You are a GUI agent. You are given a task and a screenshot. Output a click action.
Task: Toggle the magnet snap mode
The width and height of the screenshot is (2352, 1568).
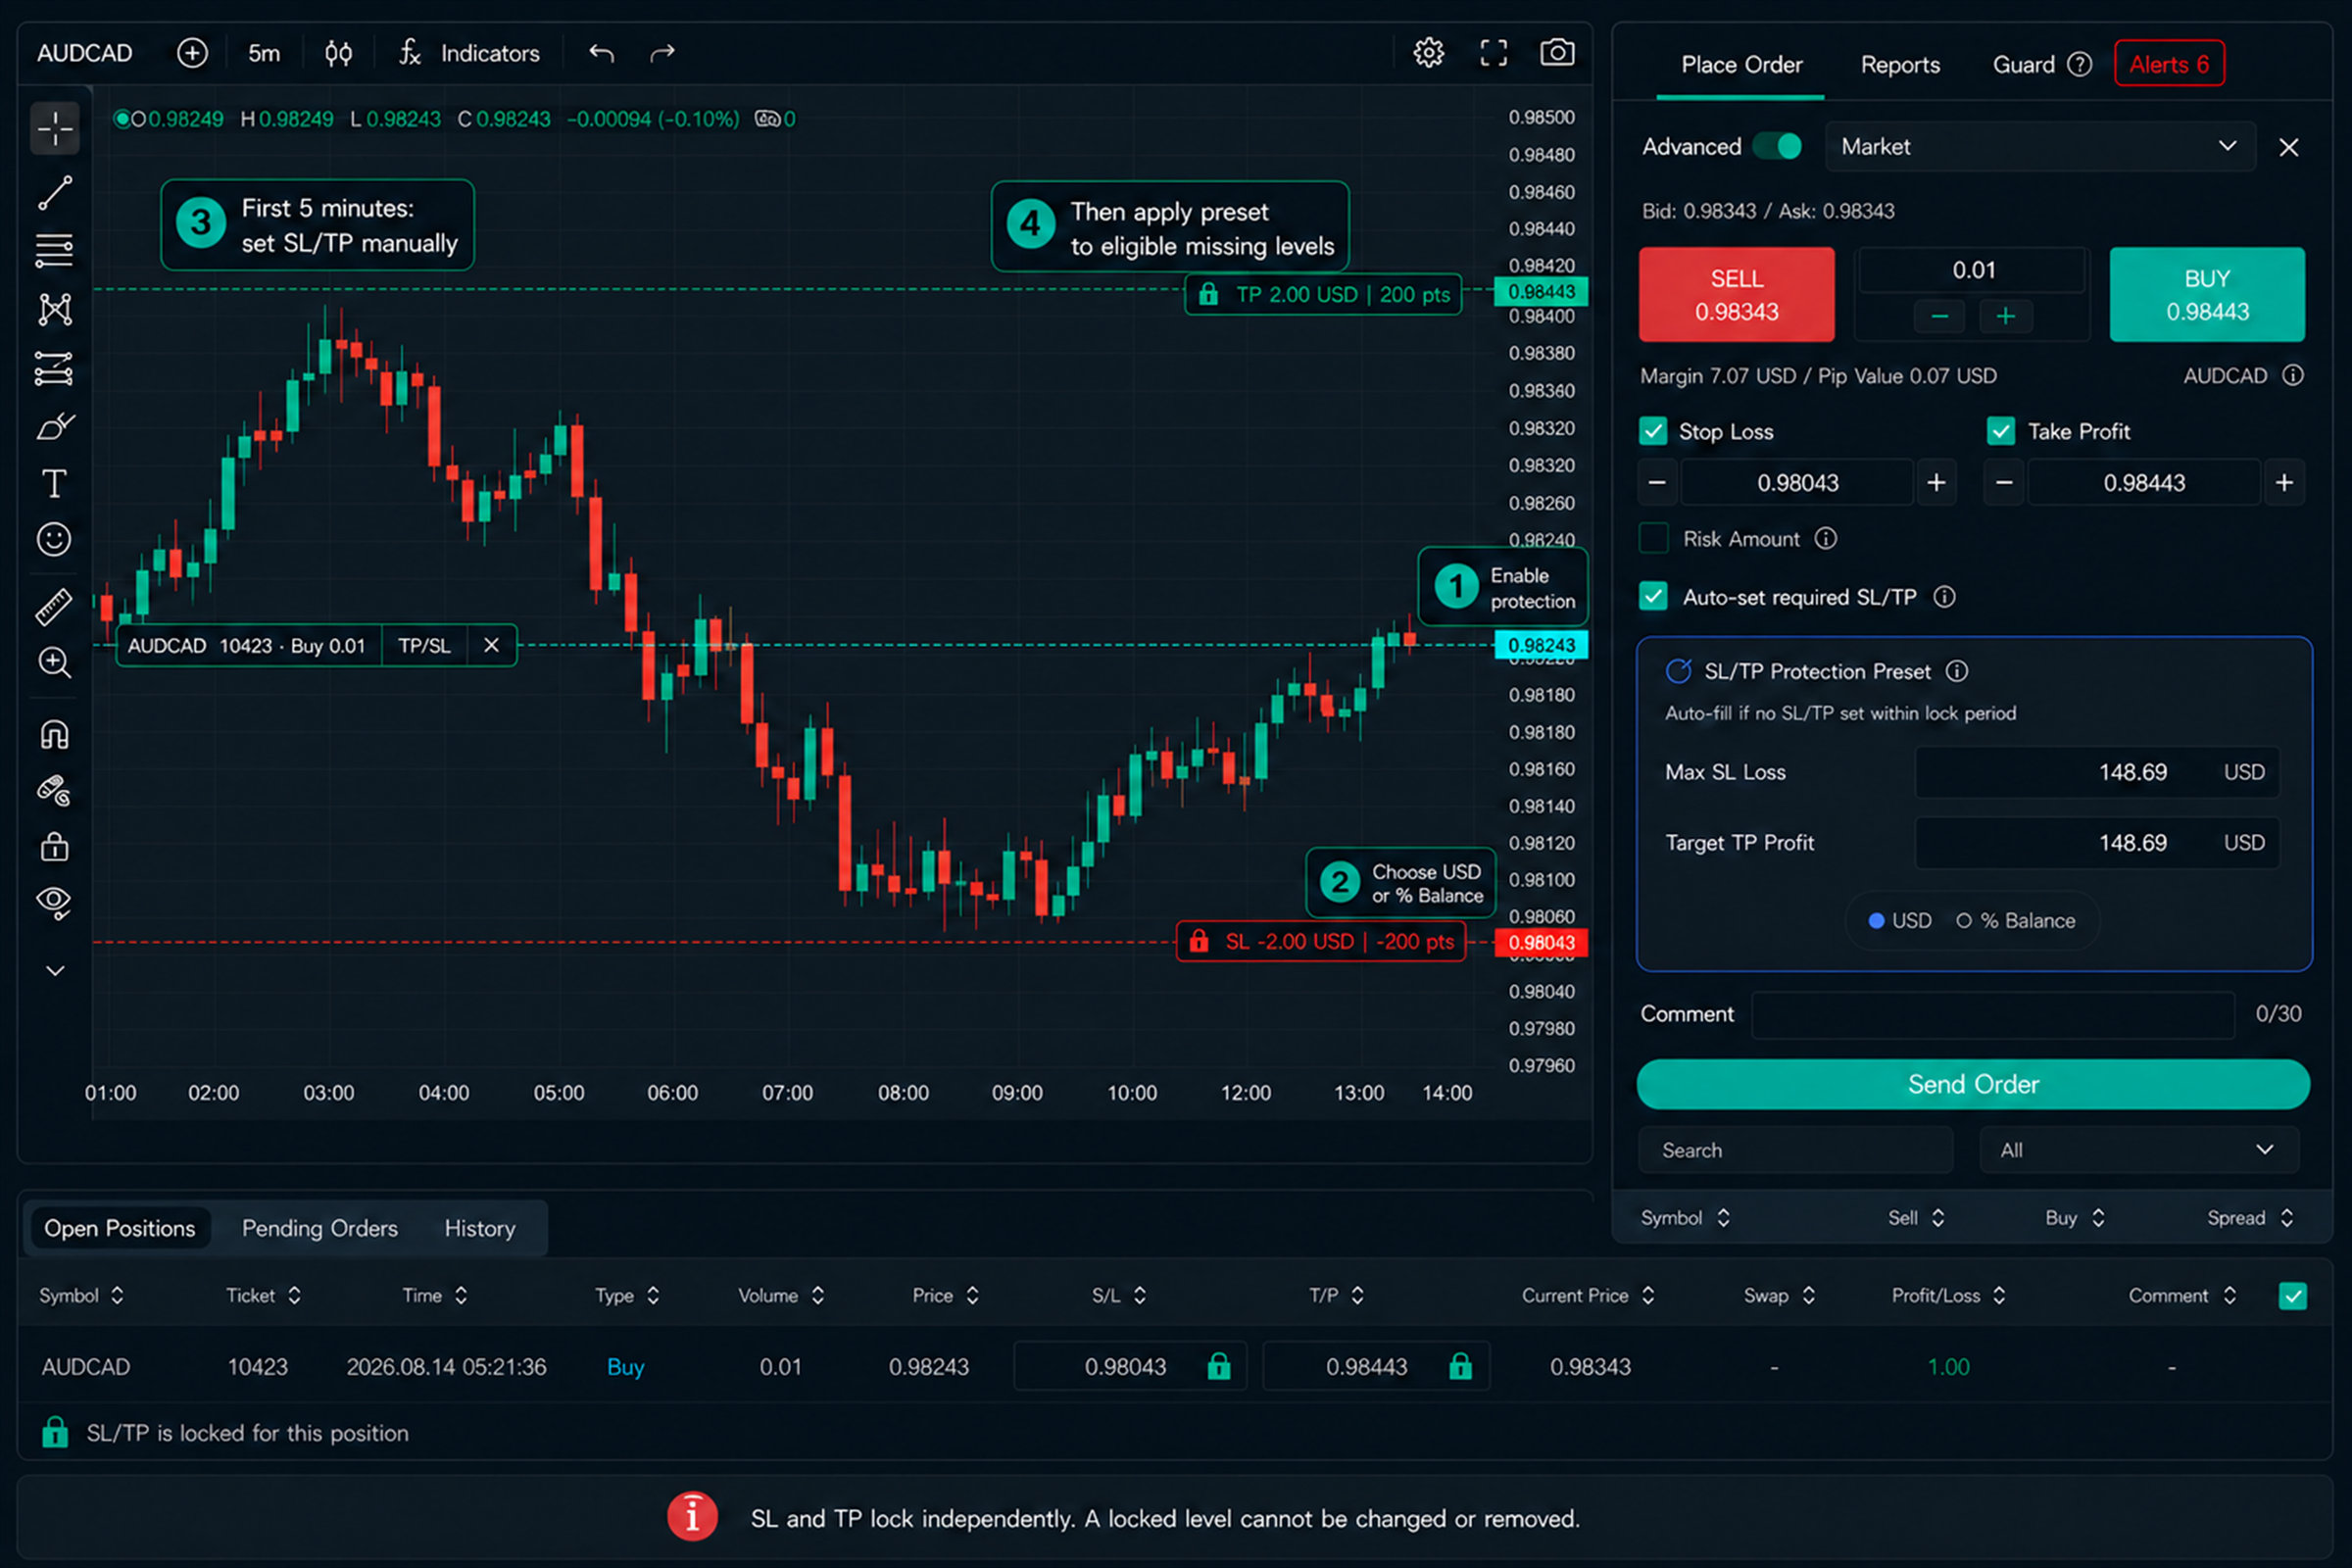coord(54,735)
